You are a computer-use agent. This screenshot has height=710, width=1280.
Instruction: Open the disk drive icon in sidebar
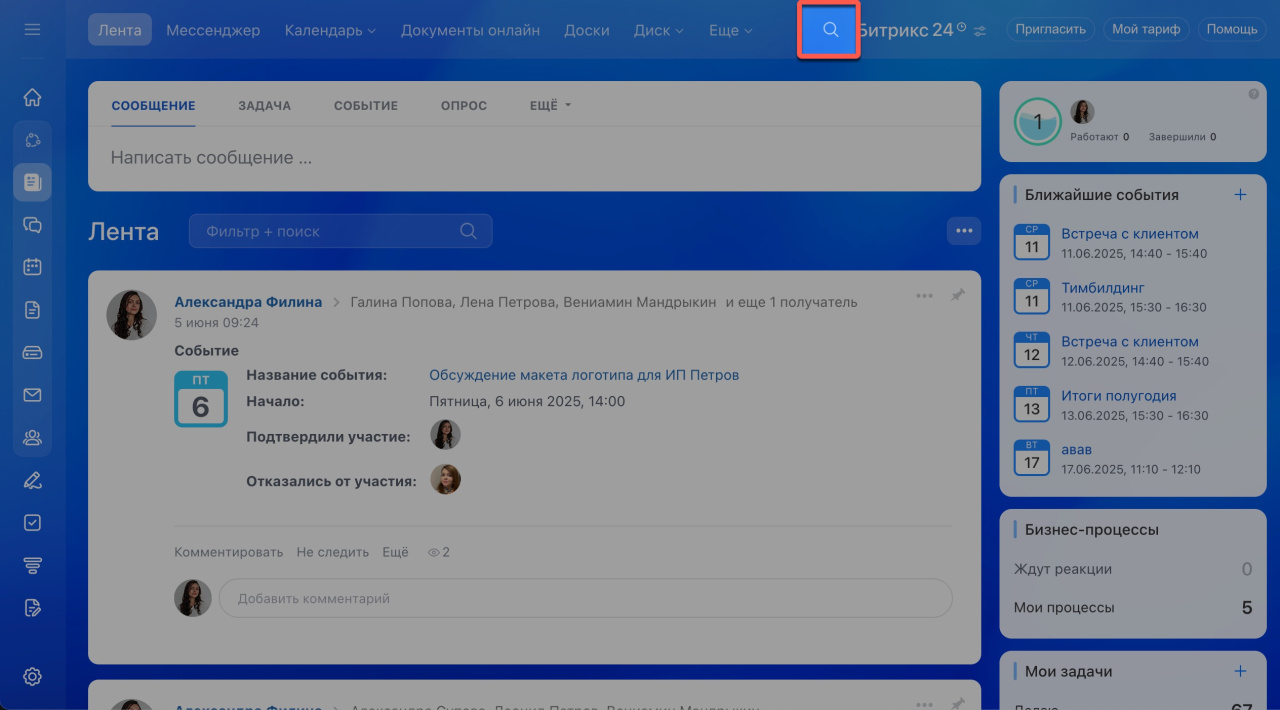pos(32,352)
